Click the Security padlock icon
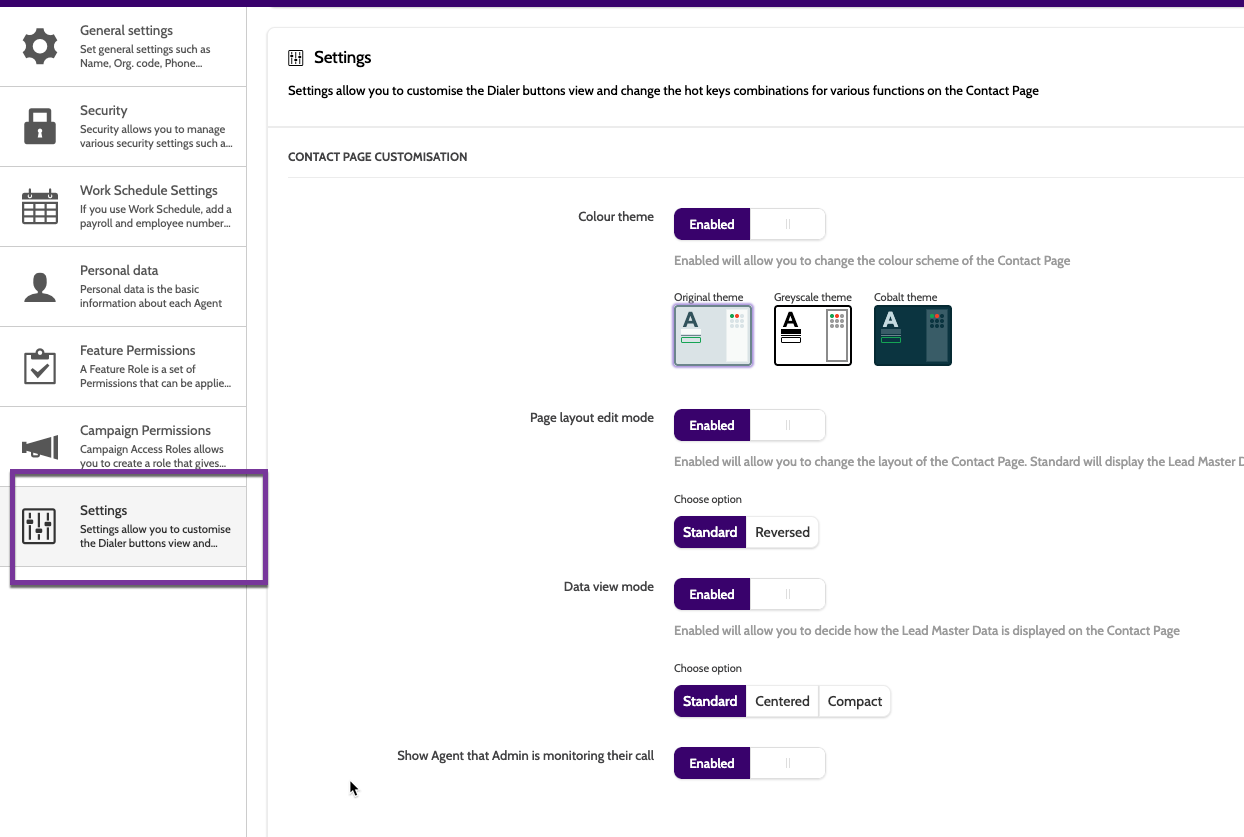1244x837 pixels. pos(40,127)
